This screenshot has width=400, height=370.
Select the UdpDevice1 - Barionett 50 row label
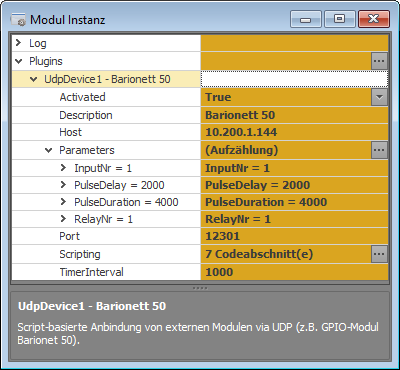click(107, 79)
